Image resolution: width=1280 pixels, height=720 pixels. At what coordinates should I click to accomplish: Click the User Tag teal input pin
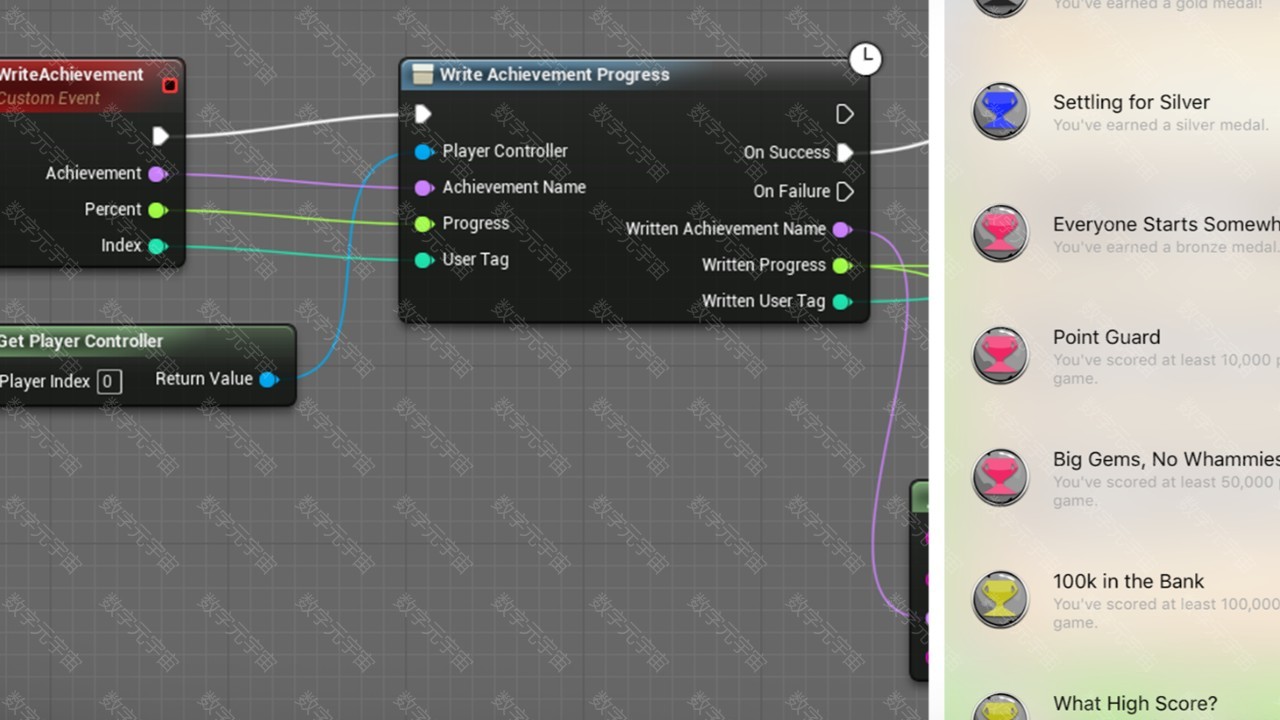tap(424, 260)
